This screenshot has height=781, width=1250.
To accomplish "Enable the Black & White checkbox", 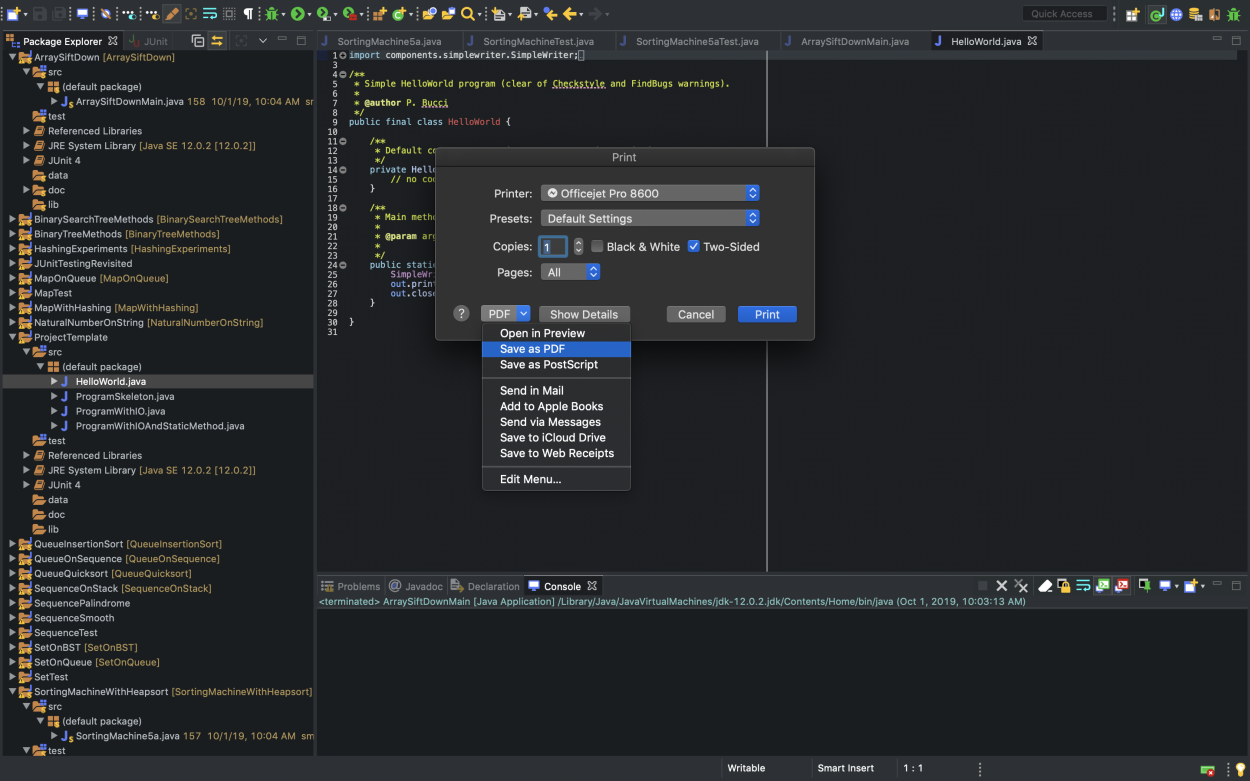I will [597, 247].
